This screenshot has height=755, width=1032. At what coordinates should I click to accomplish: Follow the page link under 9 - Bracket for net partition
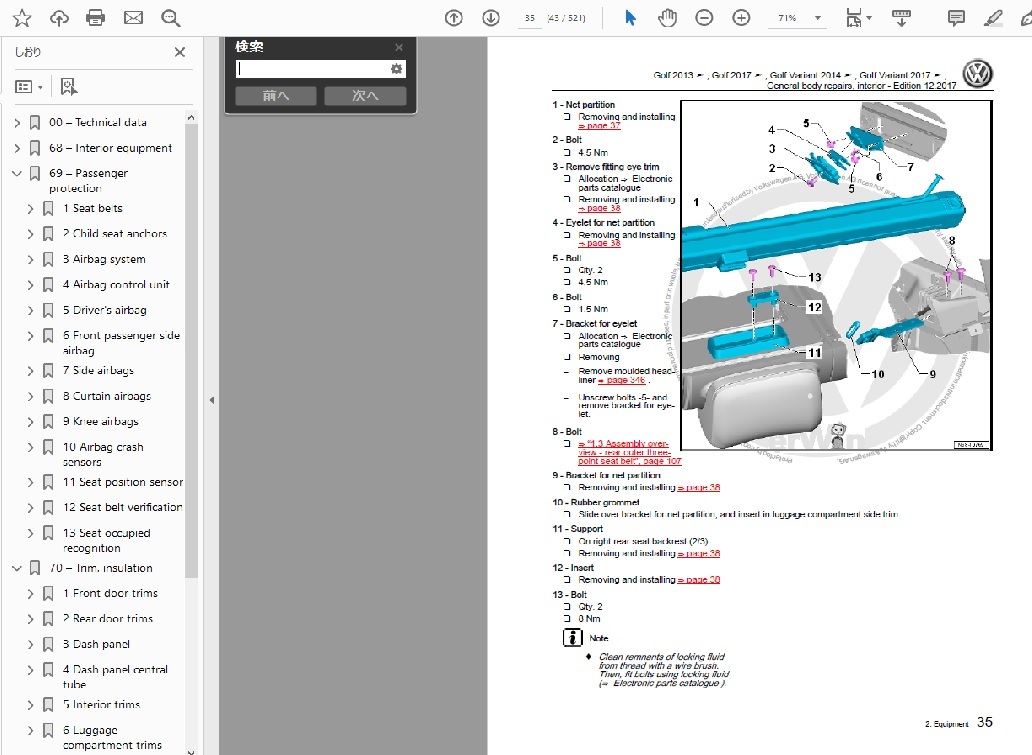pos(699,488)
